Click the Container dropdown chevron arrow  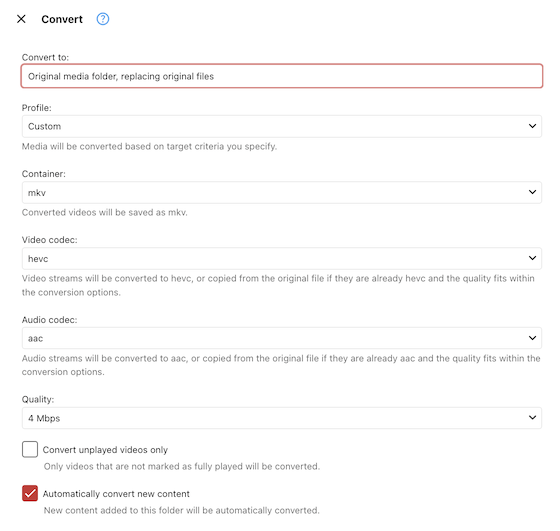pos(532,192)
